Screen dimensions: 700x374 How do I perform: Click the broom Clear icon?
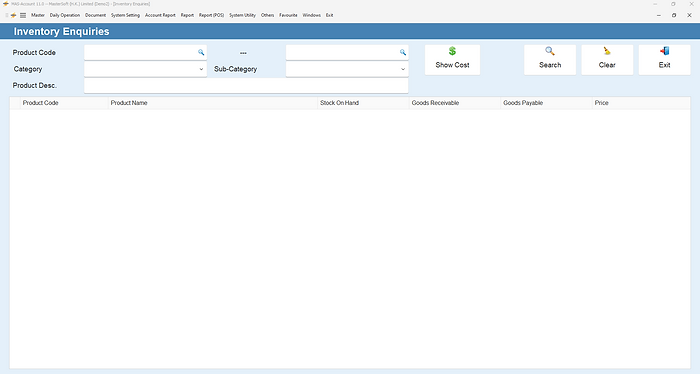(607, 51)
